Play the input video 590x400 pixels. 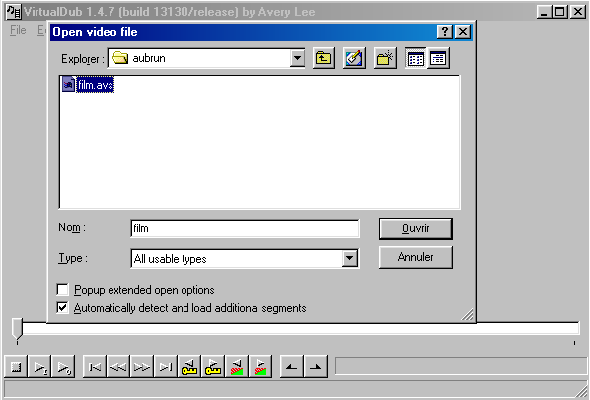coord(40,367)
